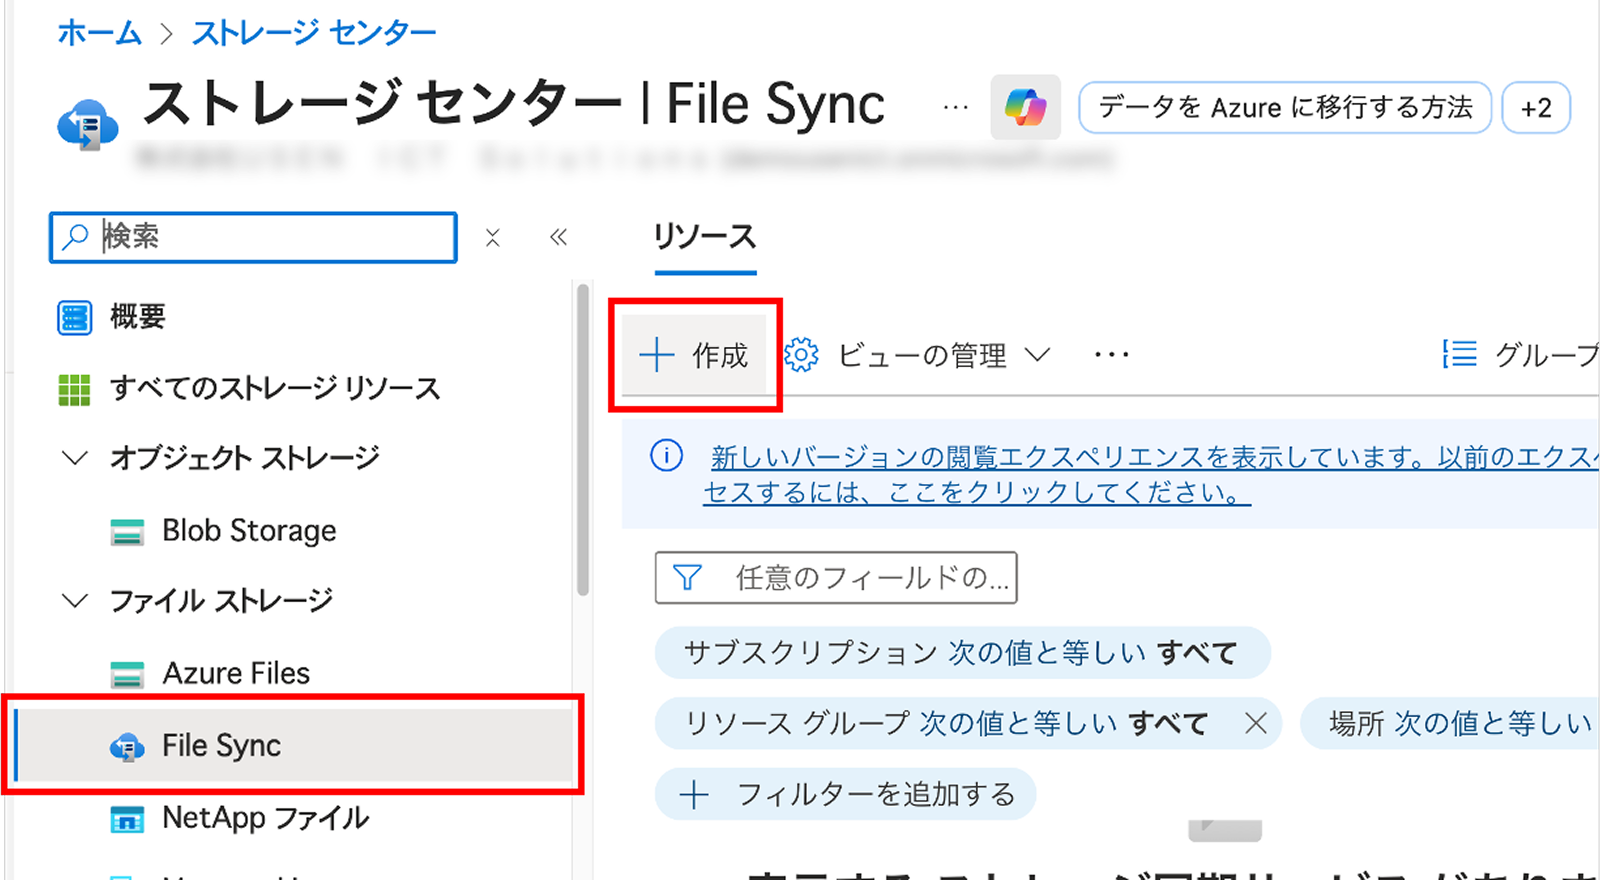Screen dimensions: 1600x880
Task: Click the 作成 create button
Action: (695, 355)
